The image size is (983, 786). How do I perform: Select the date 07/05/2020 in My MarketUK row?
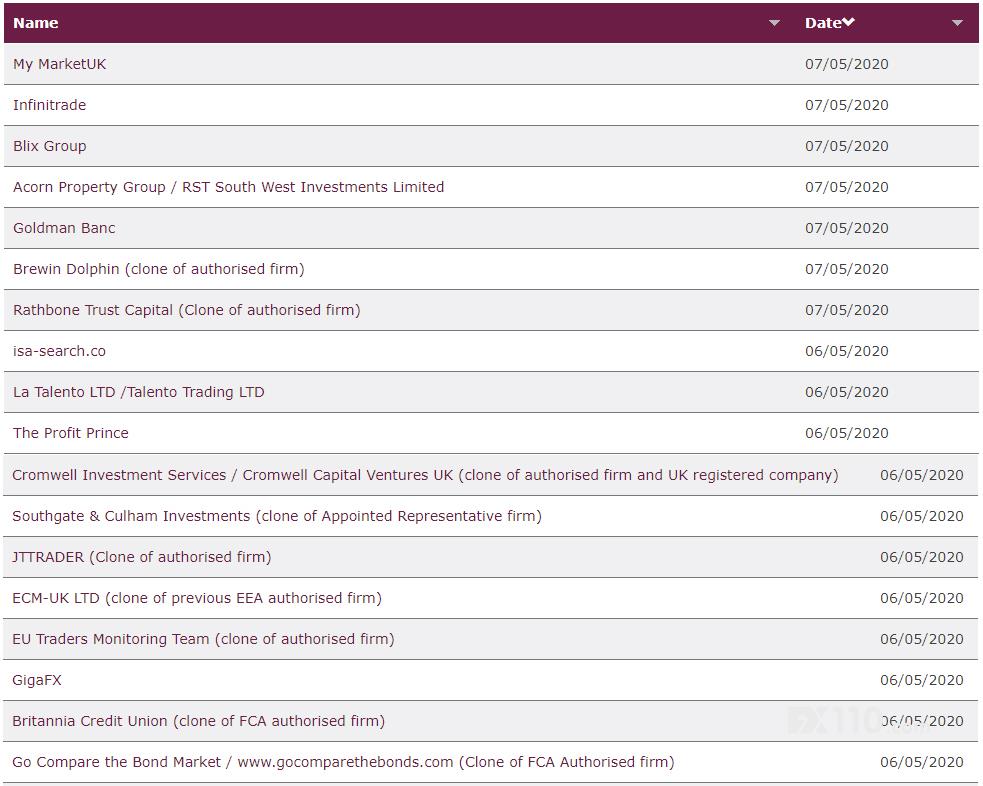[846, 64]
